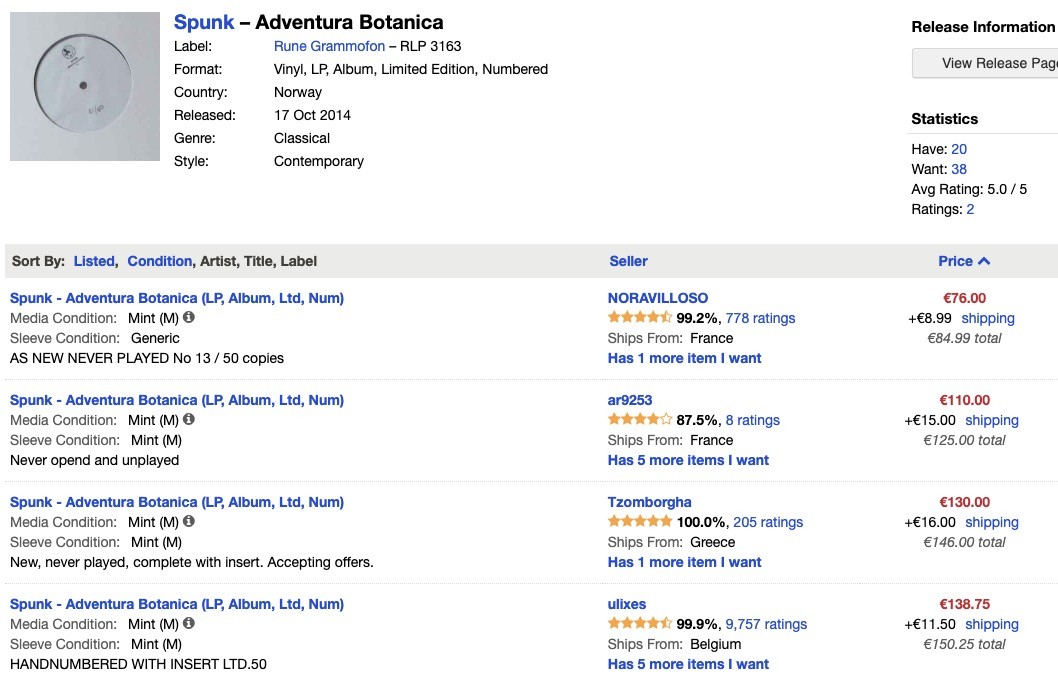Sort listings by Listed
1058x690 pixels.
pyautogui.click(x=94, y=261)
